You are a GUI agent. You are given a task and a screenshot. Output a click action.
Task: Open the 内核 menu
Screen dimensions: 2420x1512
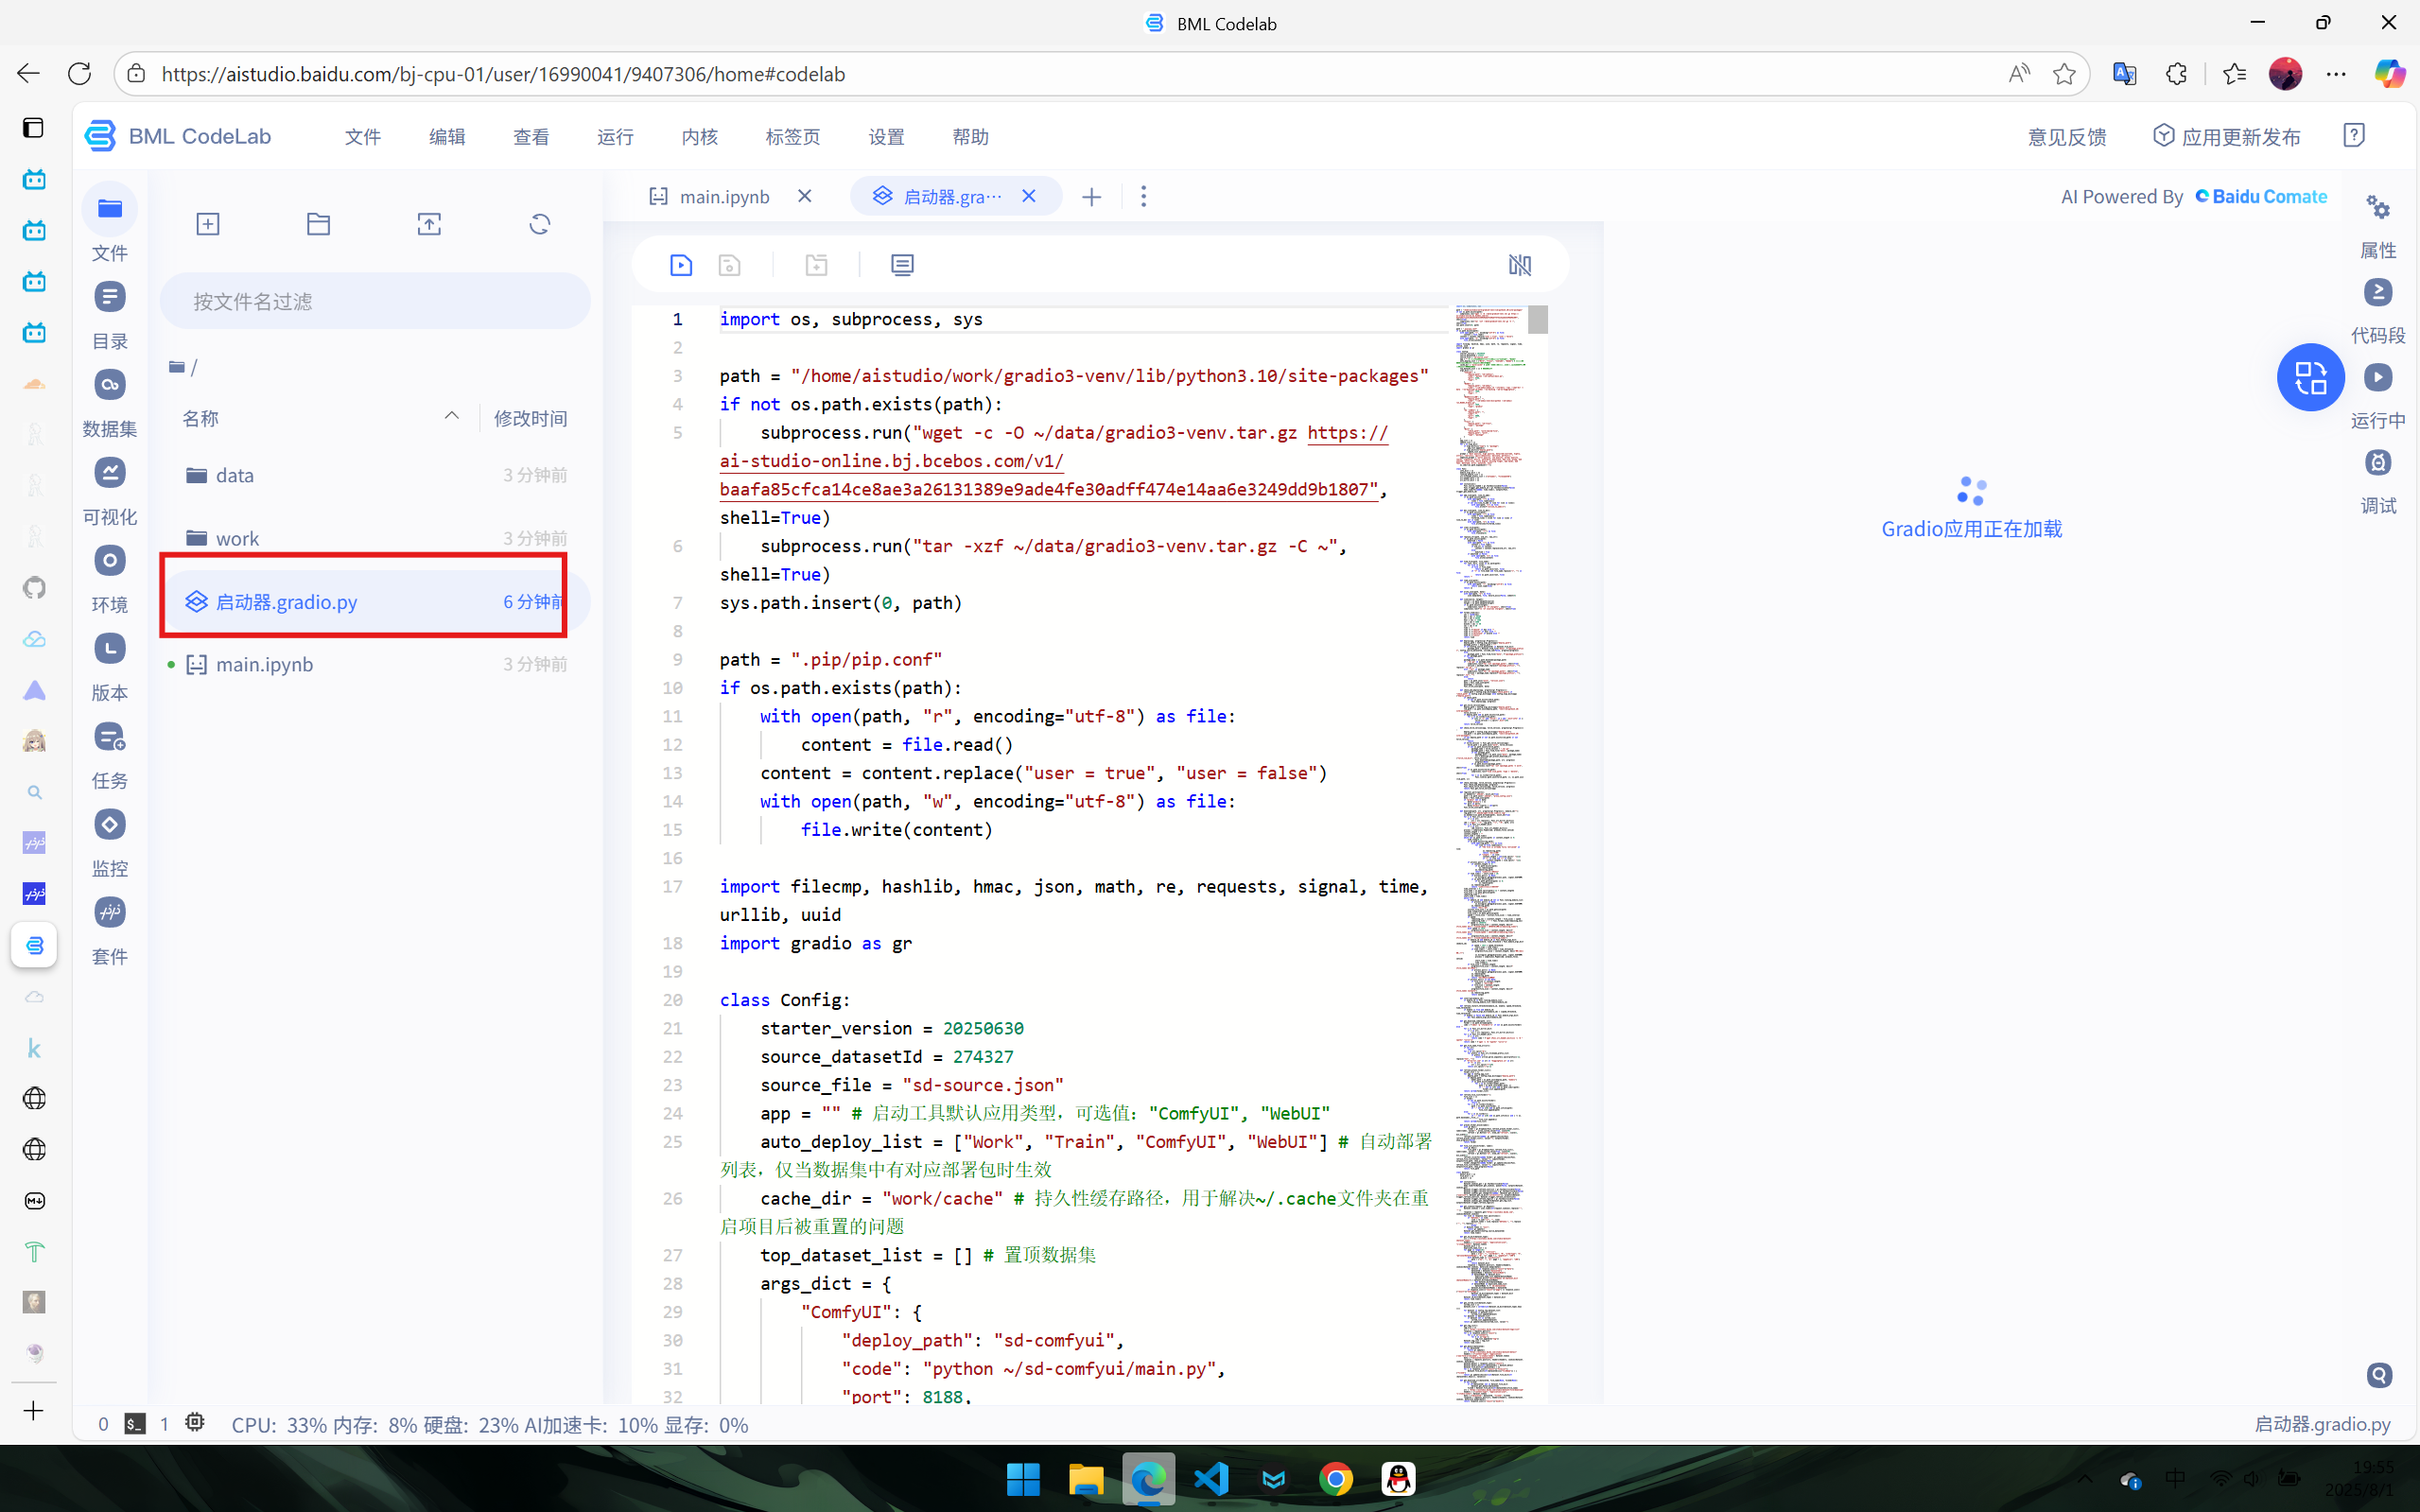click(699, 137)
